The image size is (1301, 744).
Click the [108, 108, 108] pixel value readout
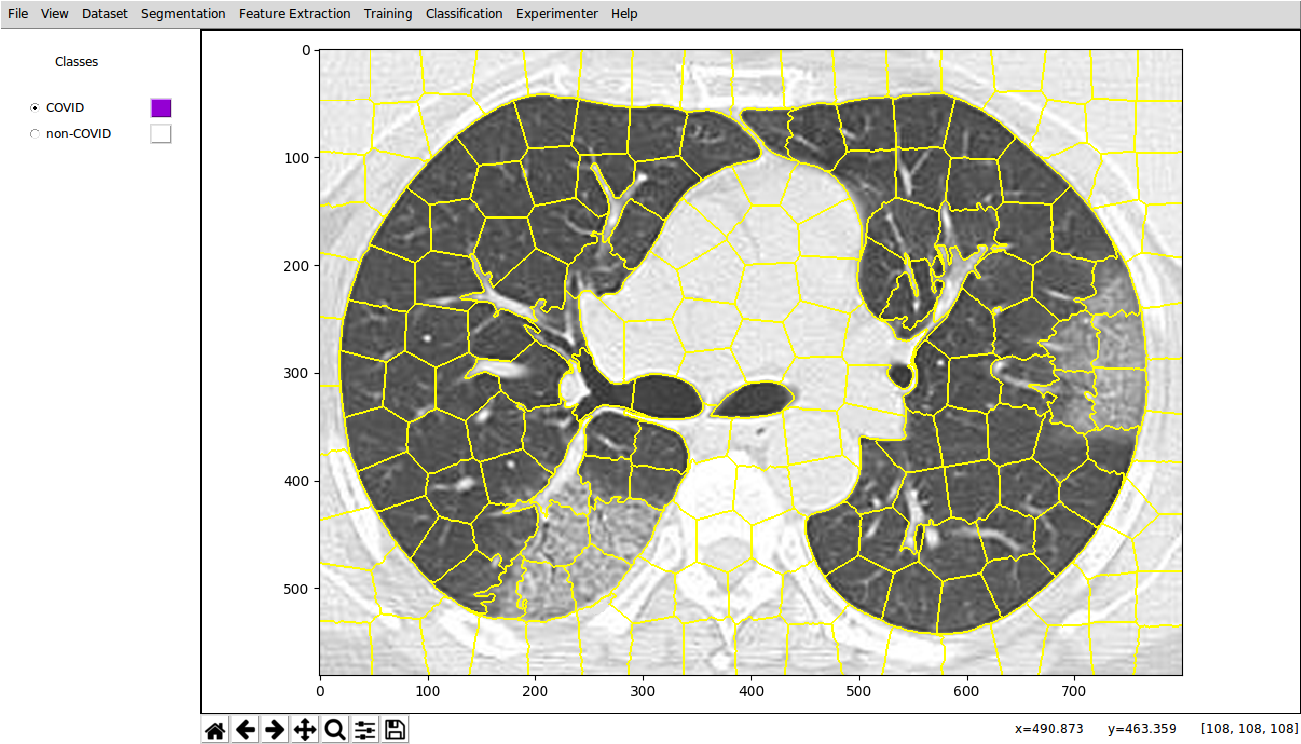pos(1249,728)
